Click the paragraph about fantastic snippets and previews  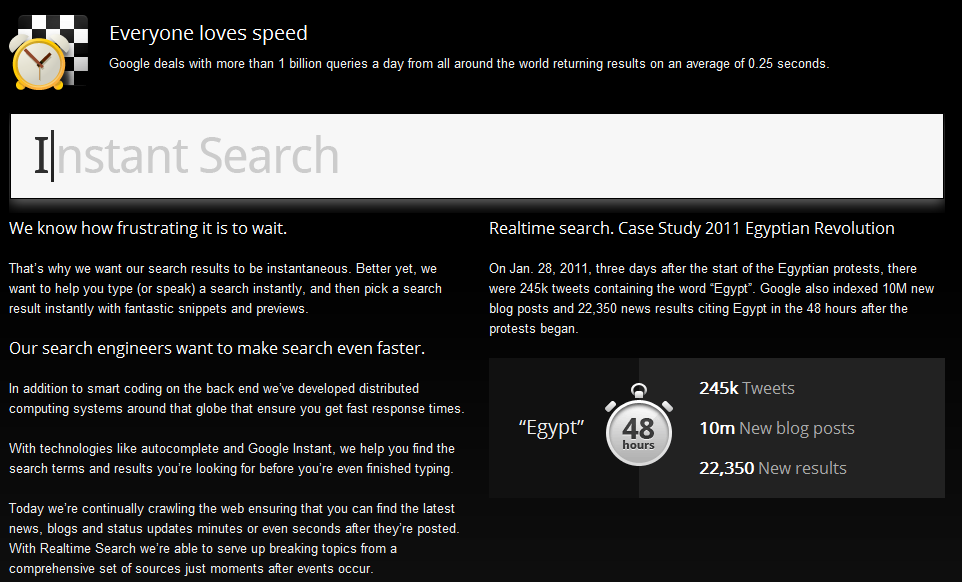[x=225, y=289]
